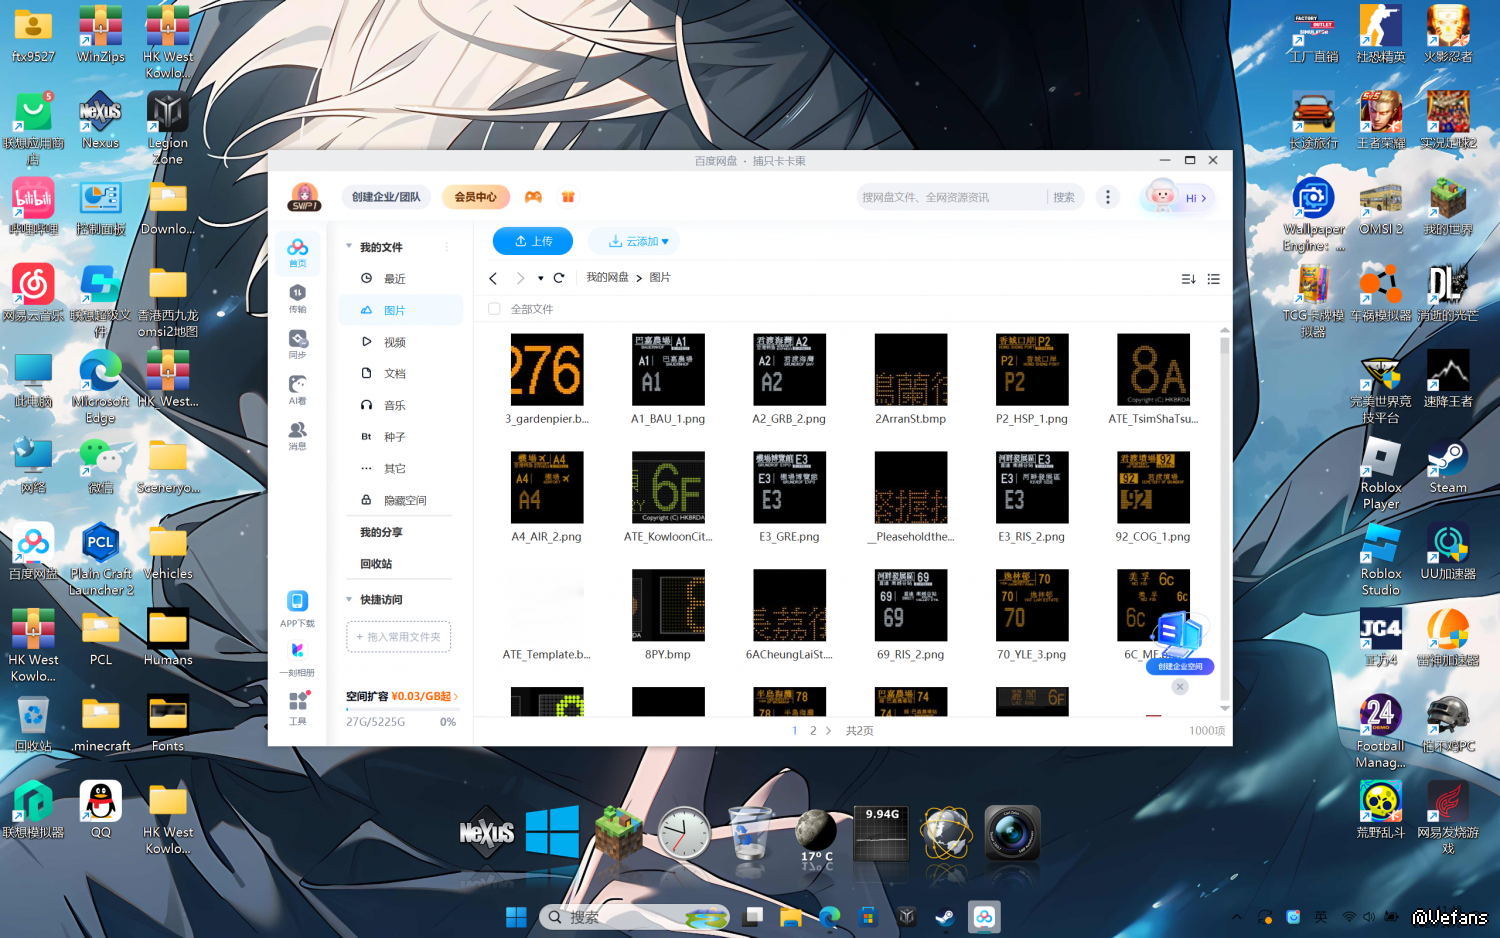The width and height of the screenshot is (1500, 938).
Task: Select 视频 category in file sidebar
Action: (394, 342)
